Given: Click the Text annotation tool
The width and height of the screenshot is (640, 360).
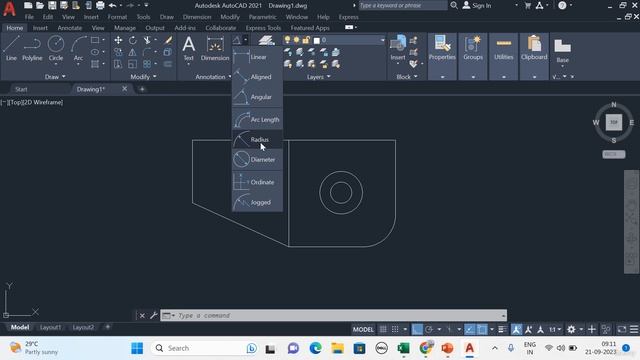Looking at the screenshot, I should (189, 48).
